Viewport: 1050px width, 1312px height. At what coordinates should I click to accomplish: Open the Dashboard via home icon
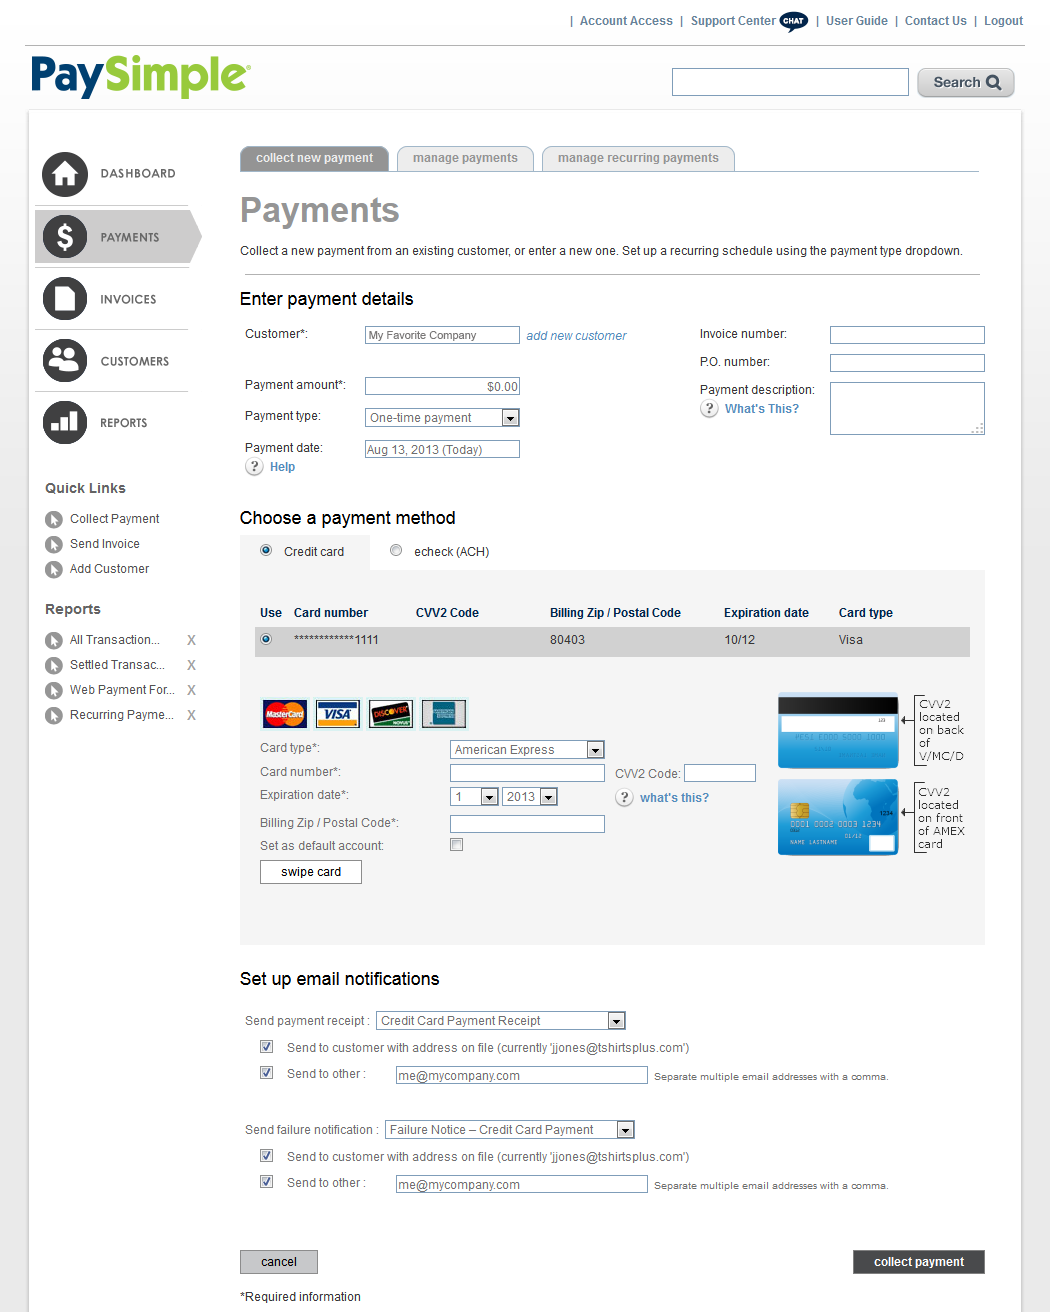(x=64, y=174)
